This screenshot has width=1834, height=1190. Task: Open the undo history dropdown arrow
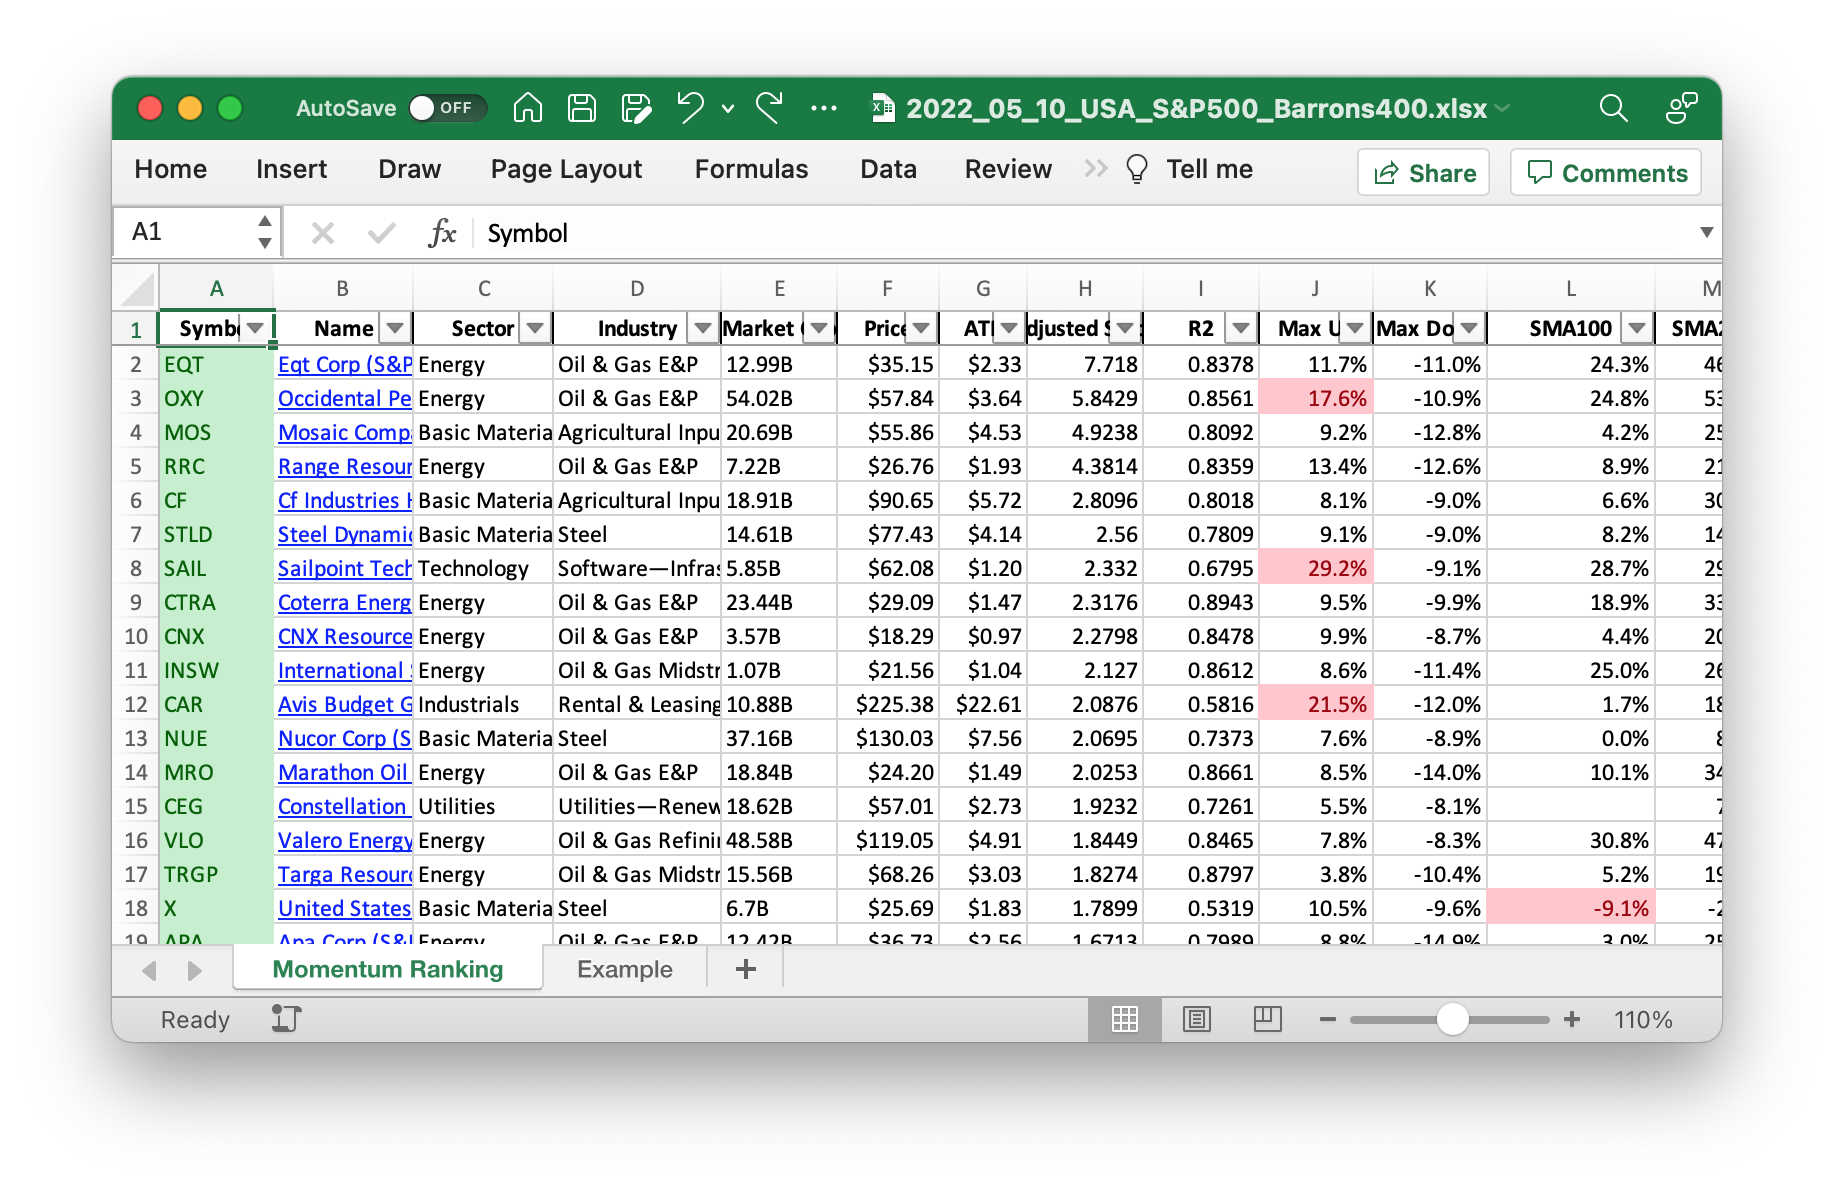click(728, 108)
